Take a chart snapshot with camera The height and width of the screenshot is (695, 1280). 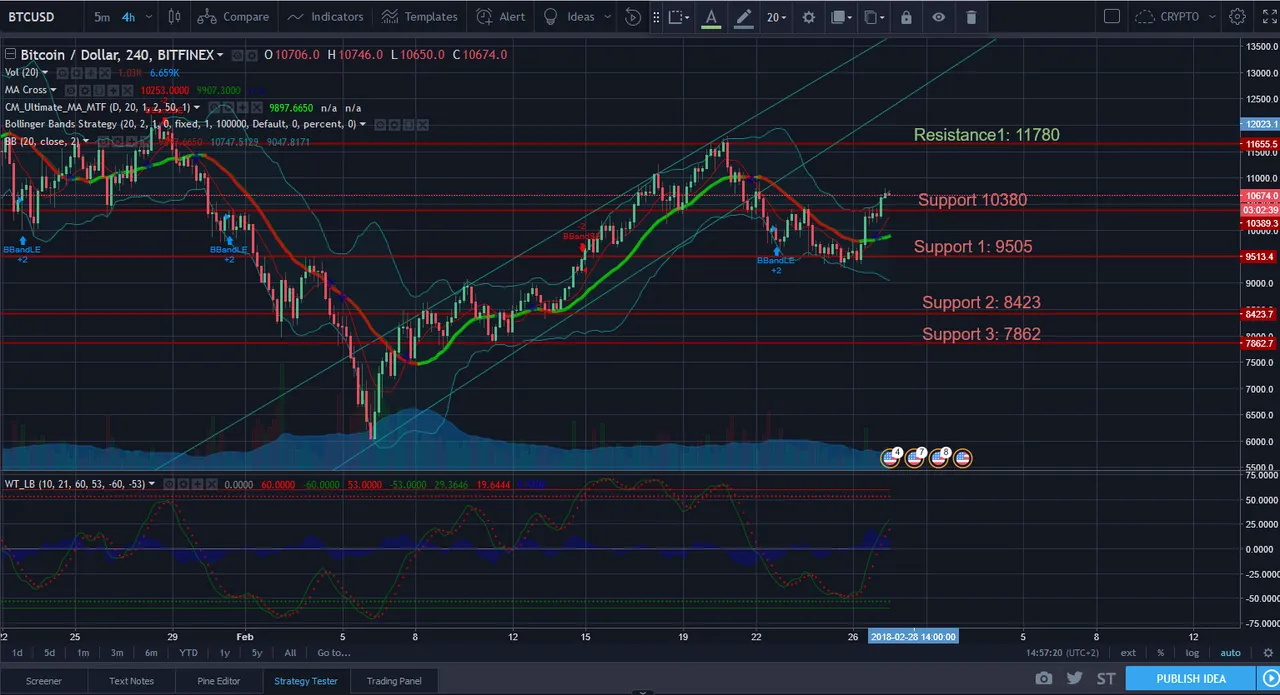point(1043,679)
